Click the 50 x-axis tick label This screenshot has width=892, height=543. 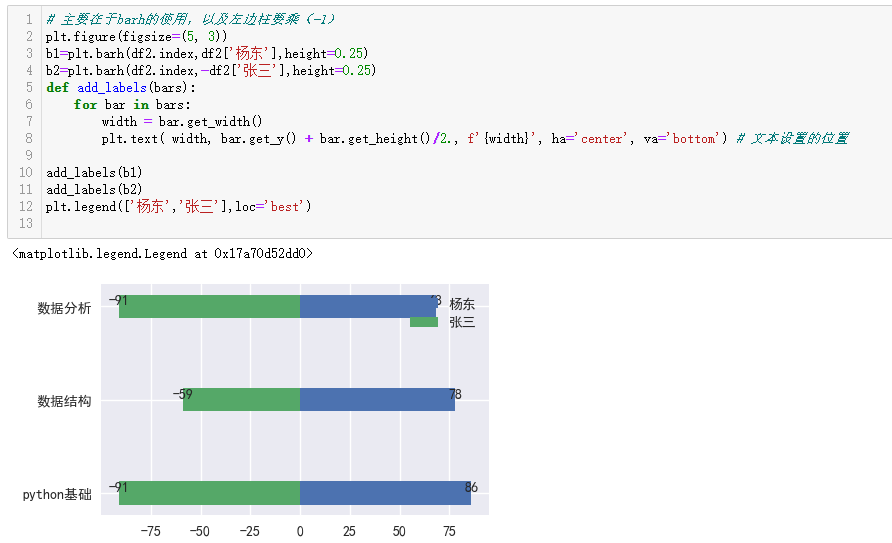(399, 532)
